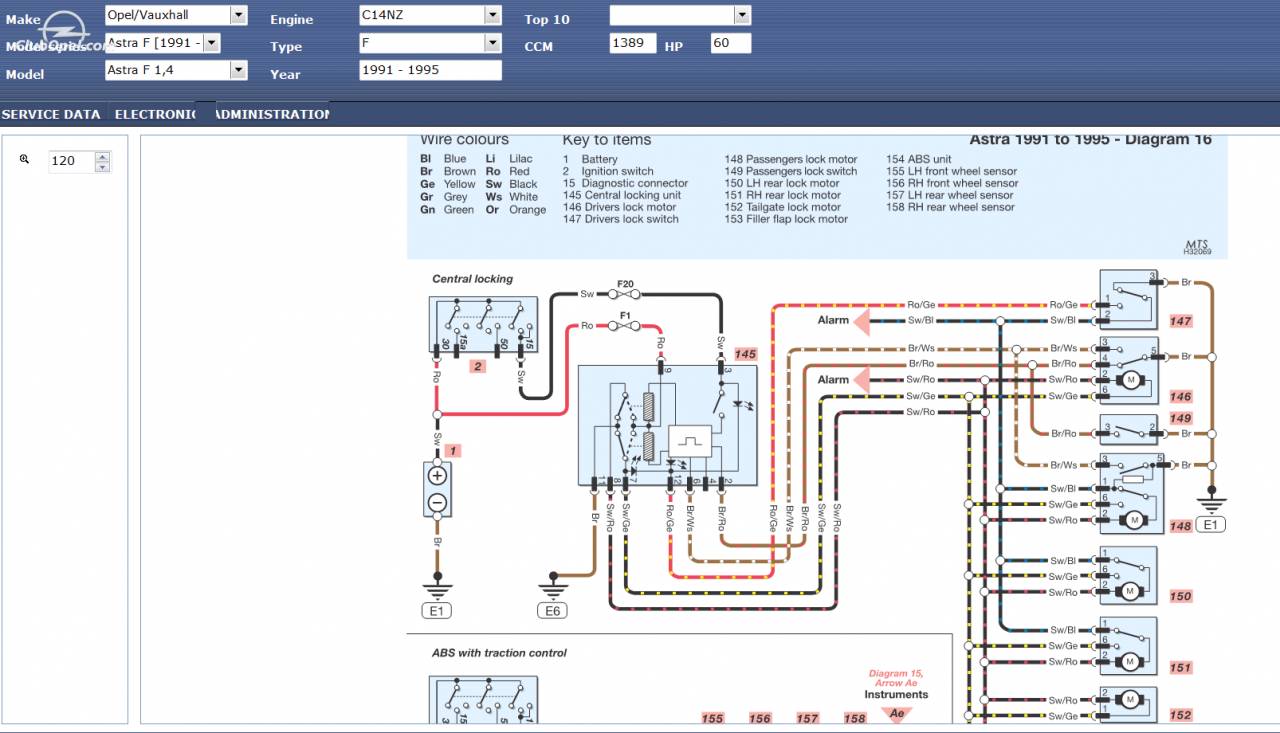Screen dimensions: 1280x733
Task: Click the battery symbol labeled 1
Action: pyautogui.click(x=437, y=489)
